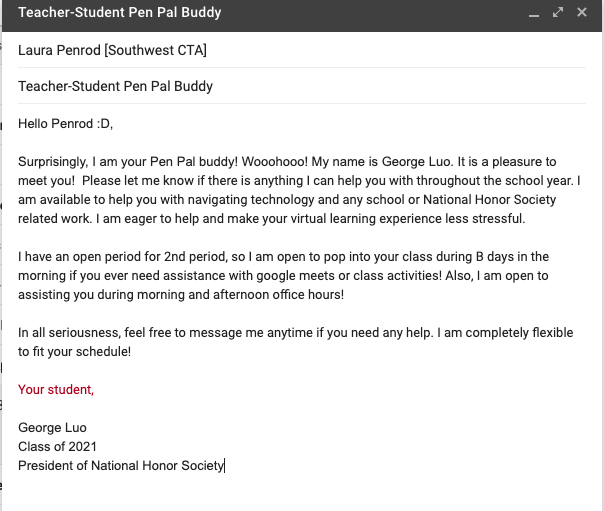This screenshot has height=511, width=604.
Task: Place cursor in 'Hello Penrod :D,' greeting
Action: (66, 124)
